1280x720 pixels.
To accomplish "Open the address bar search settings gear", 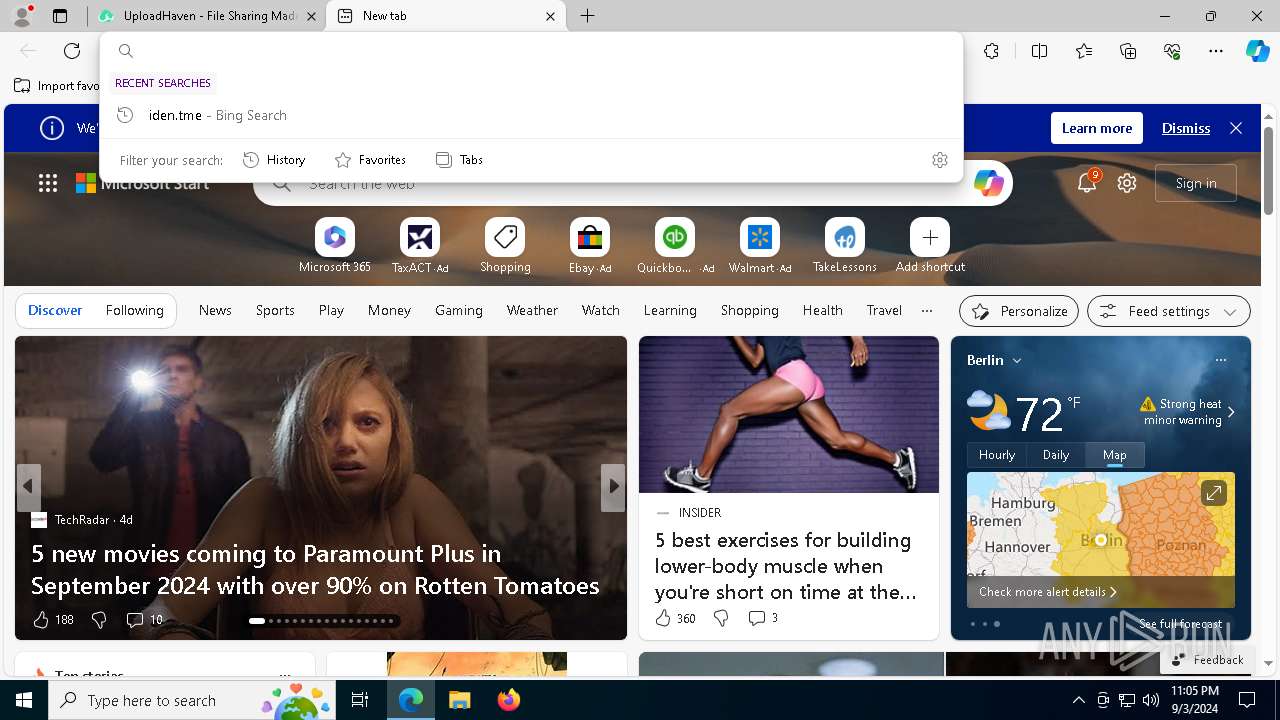I will 939,160.
